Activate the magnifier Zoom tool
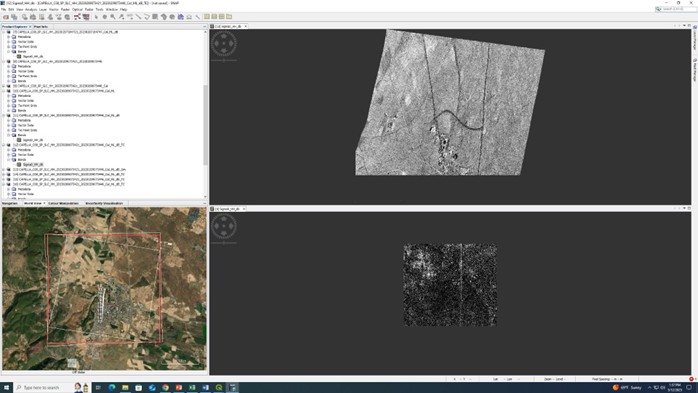 [113, 17]
